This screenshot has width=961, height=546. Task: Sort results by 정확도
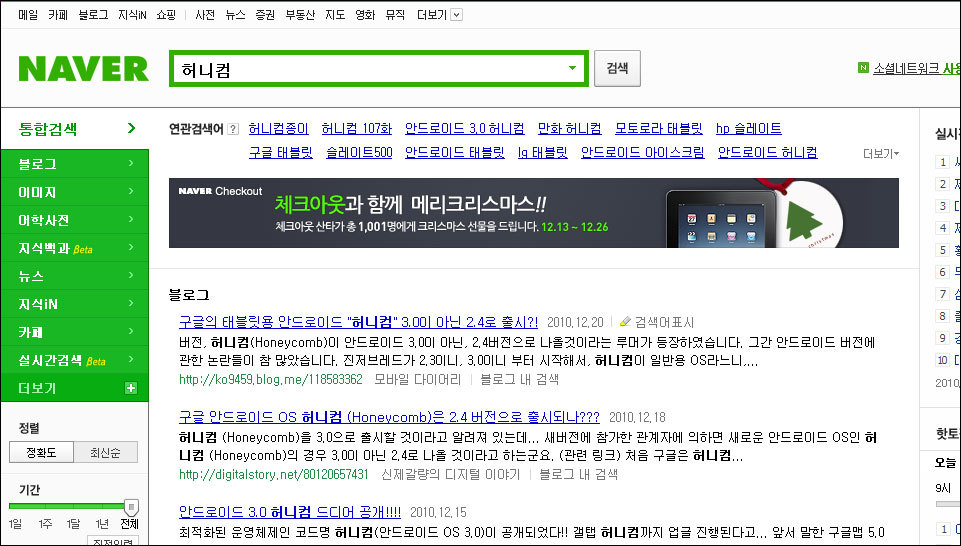point(41,453)
